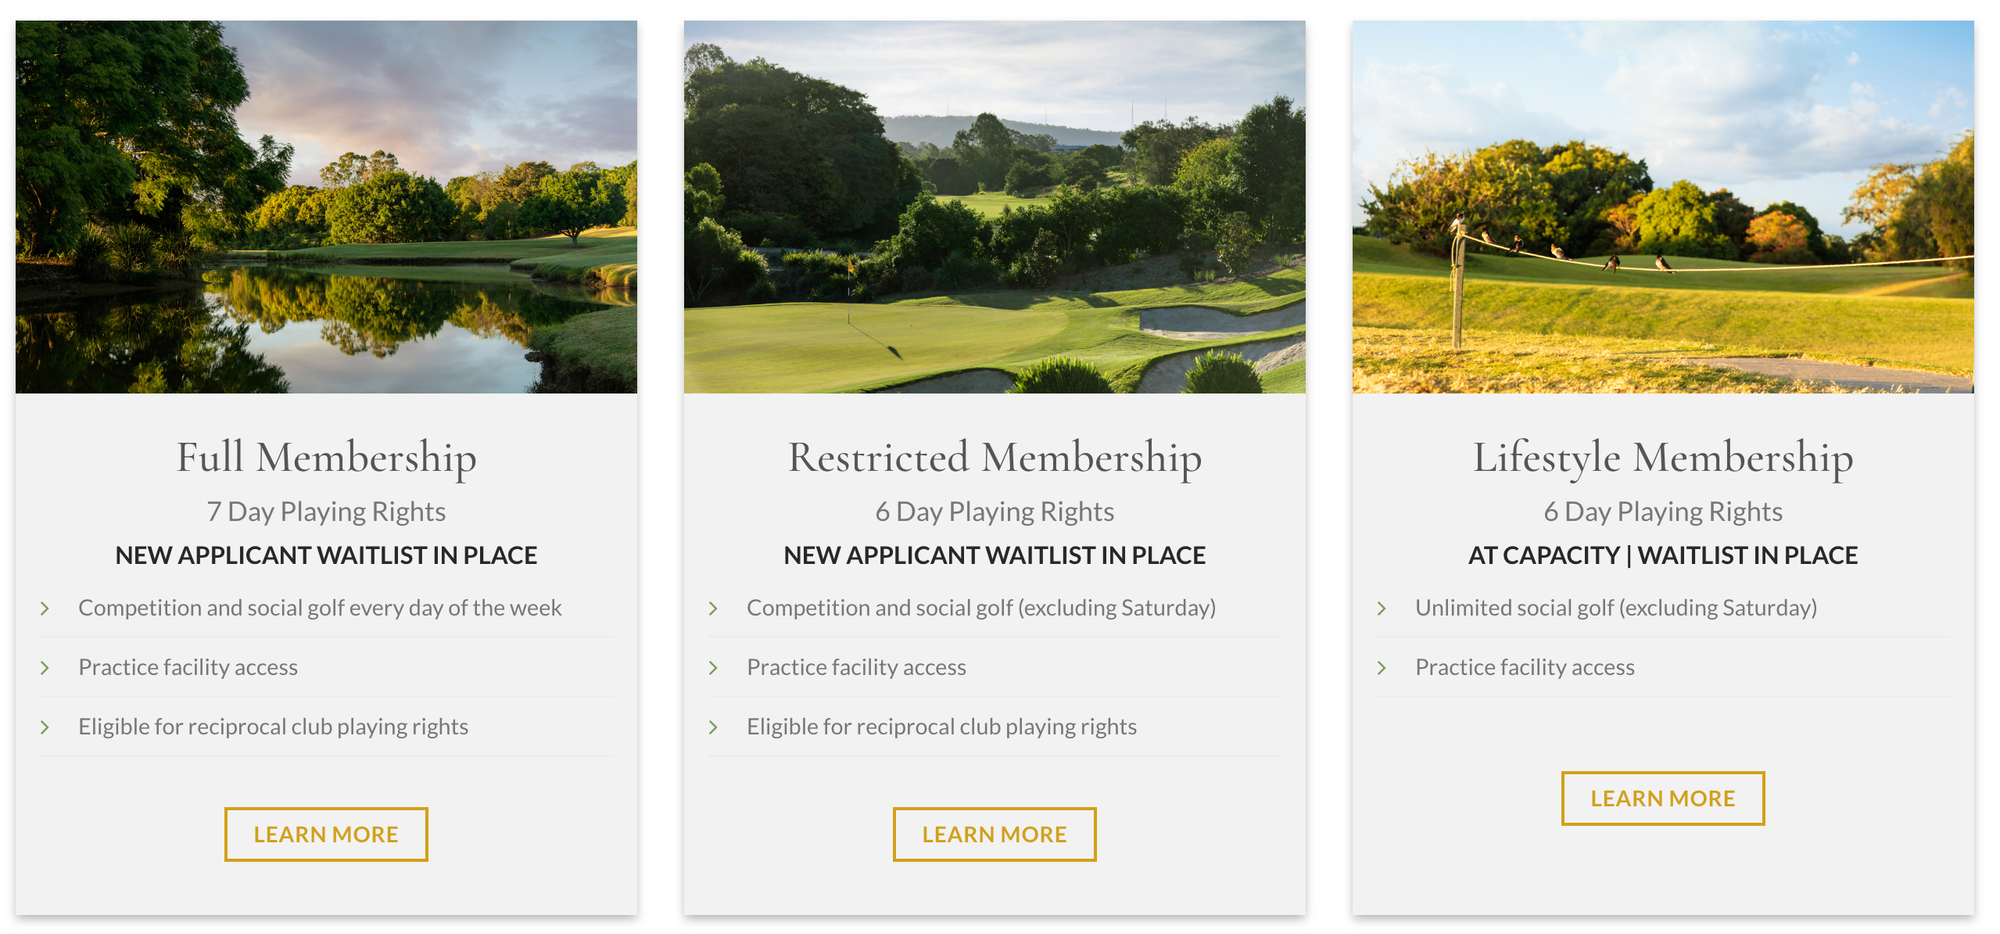Click the green fairway photo above Restricted Membership
2000x934 pixels.
point(995,205)
